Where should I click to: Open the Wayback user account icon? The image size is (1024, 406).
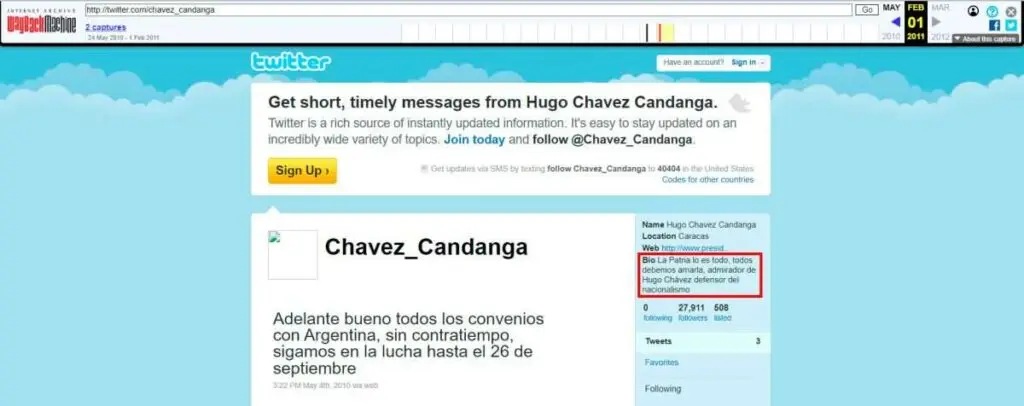tap(974, 10)
